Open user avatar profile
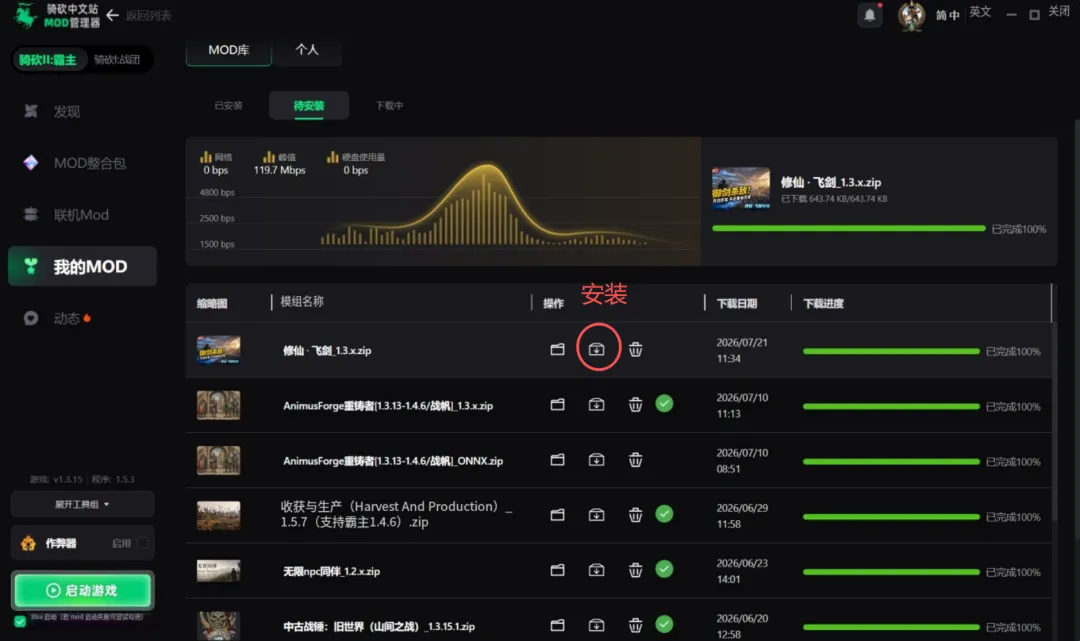The image size is (1080, 641). point(911,15)
